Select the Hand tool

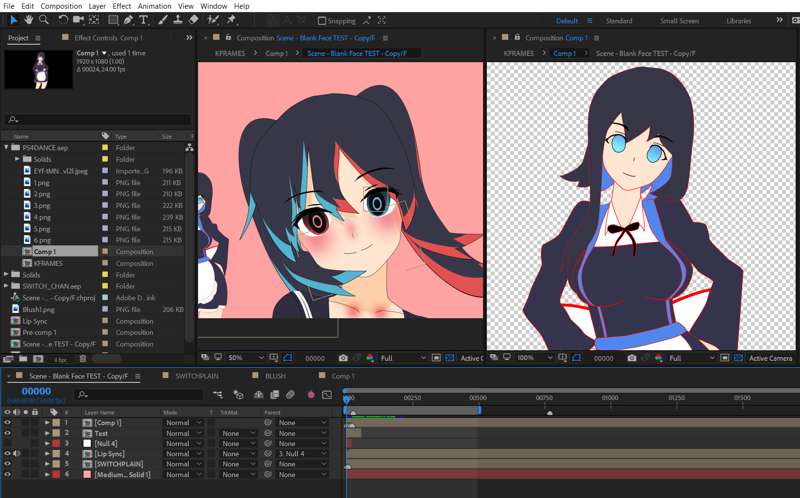(29, 20)
